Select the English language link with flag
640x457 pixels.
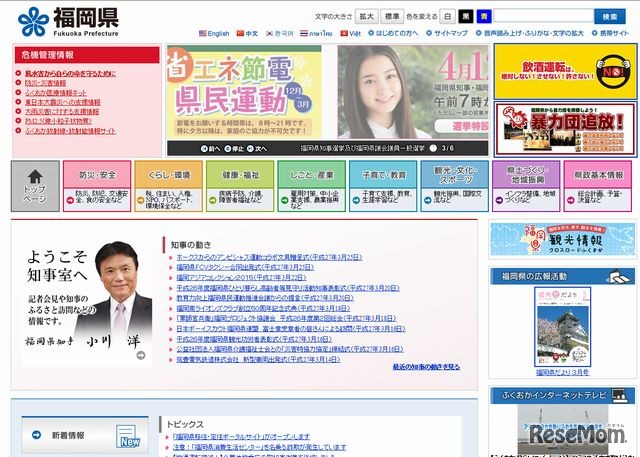click(214, 33)
